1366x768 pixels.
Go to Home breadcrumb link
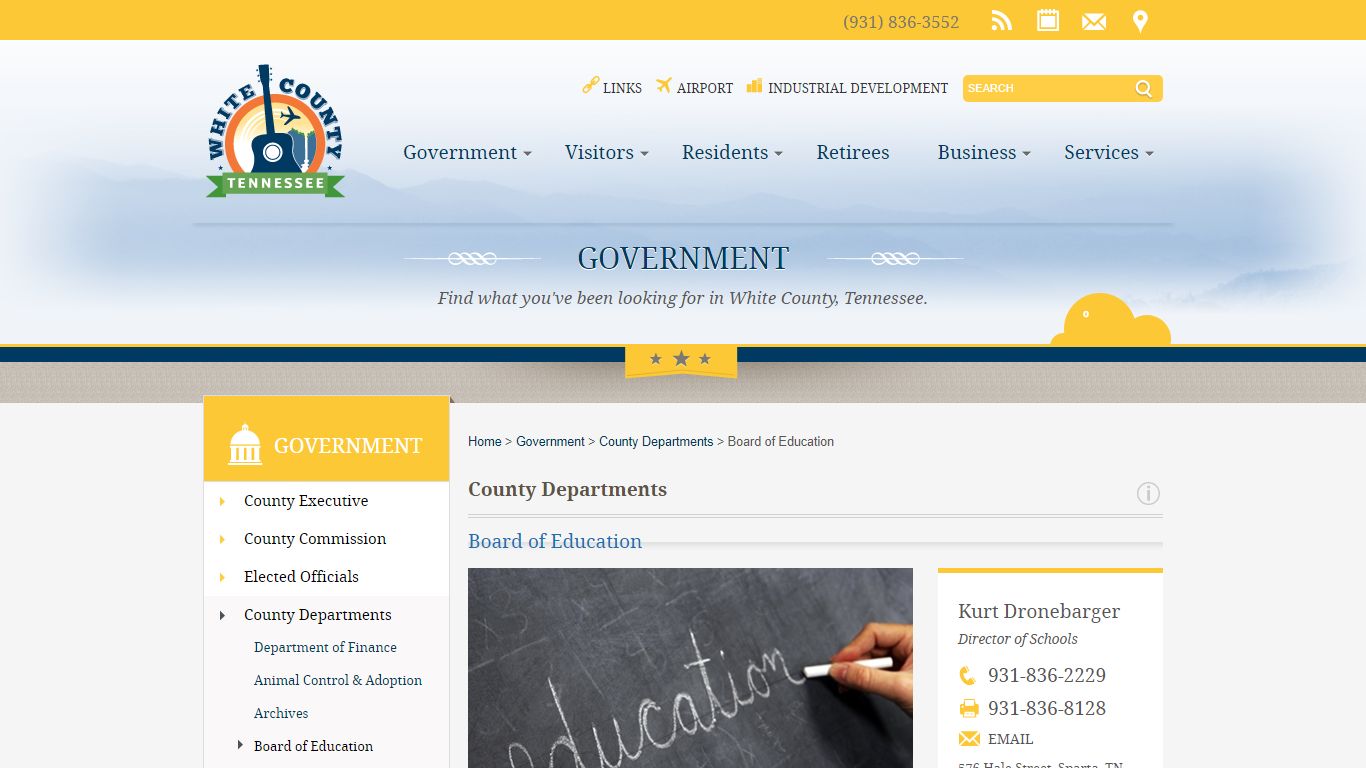[485, 441]
